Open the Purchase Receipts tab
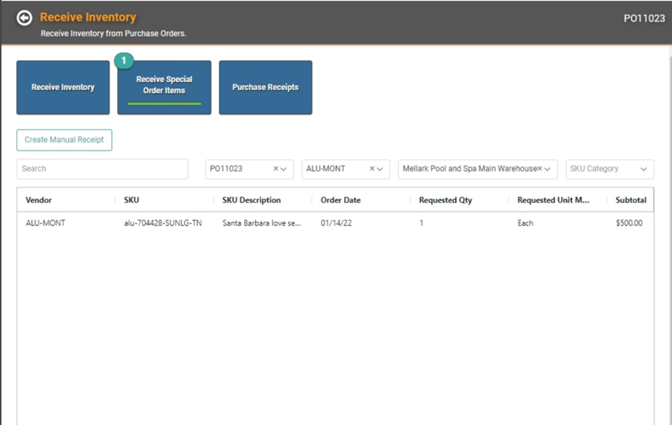This screenshot has height=425, width=672. coord(265,88)
